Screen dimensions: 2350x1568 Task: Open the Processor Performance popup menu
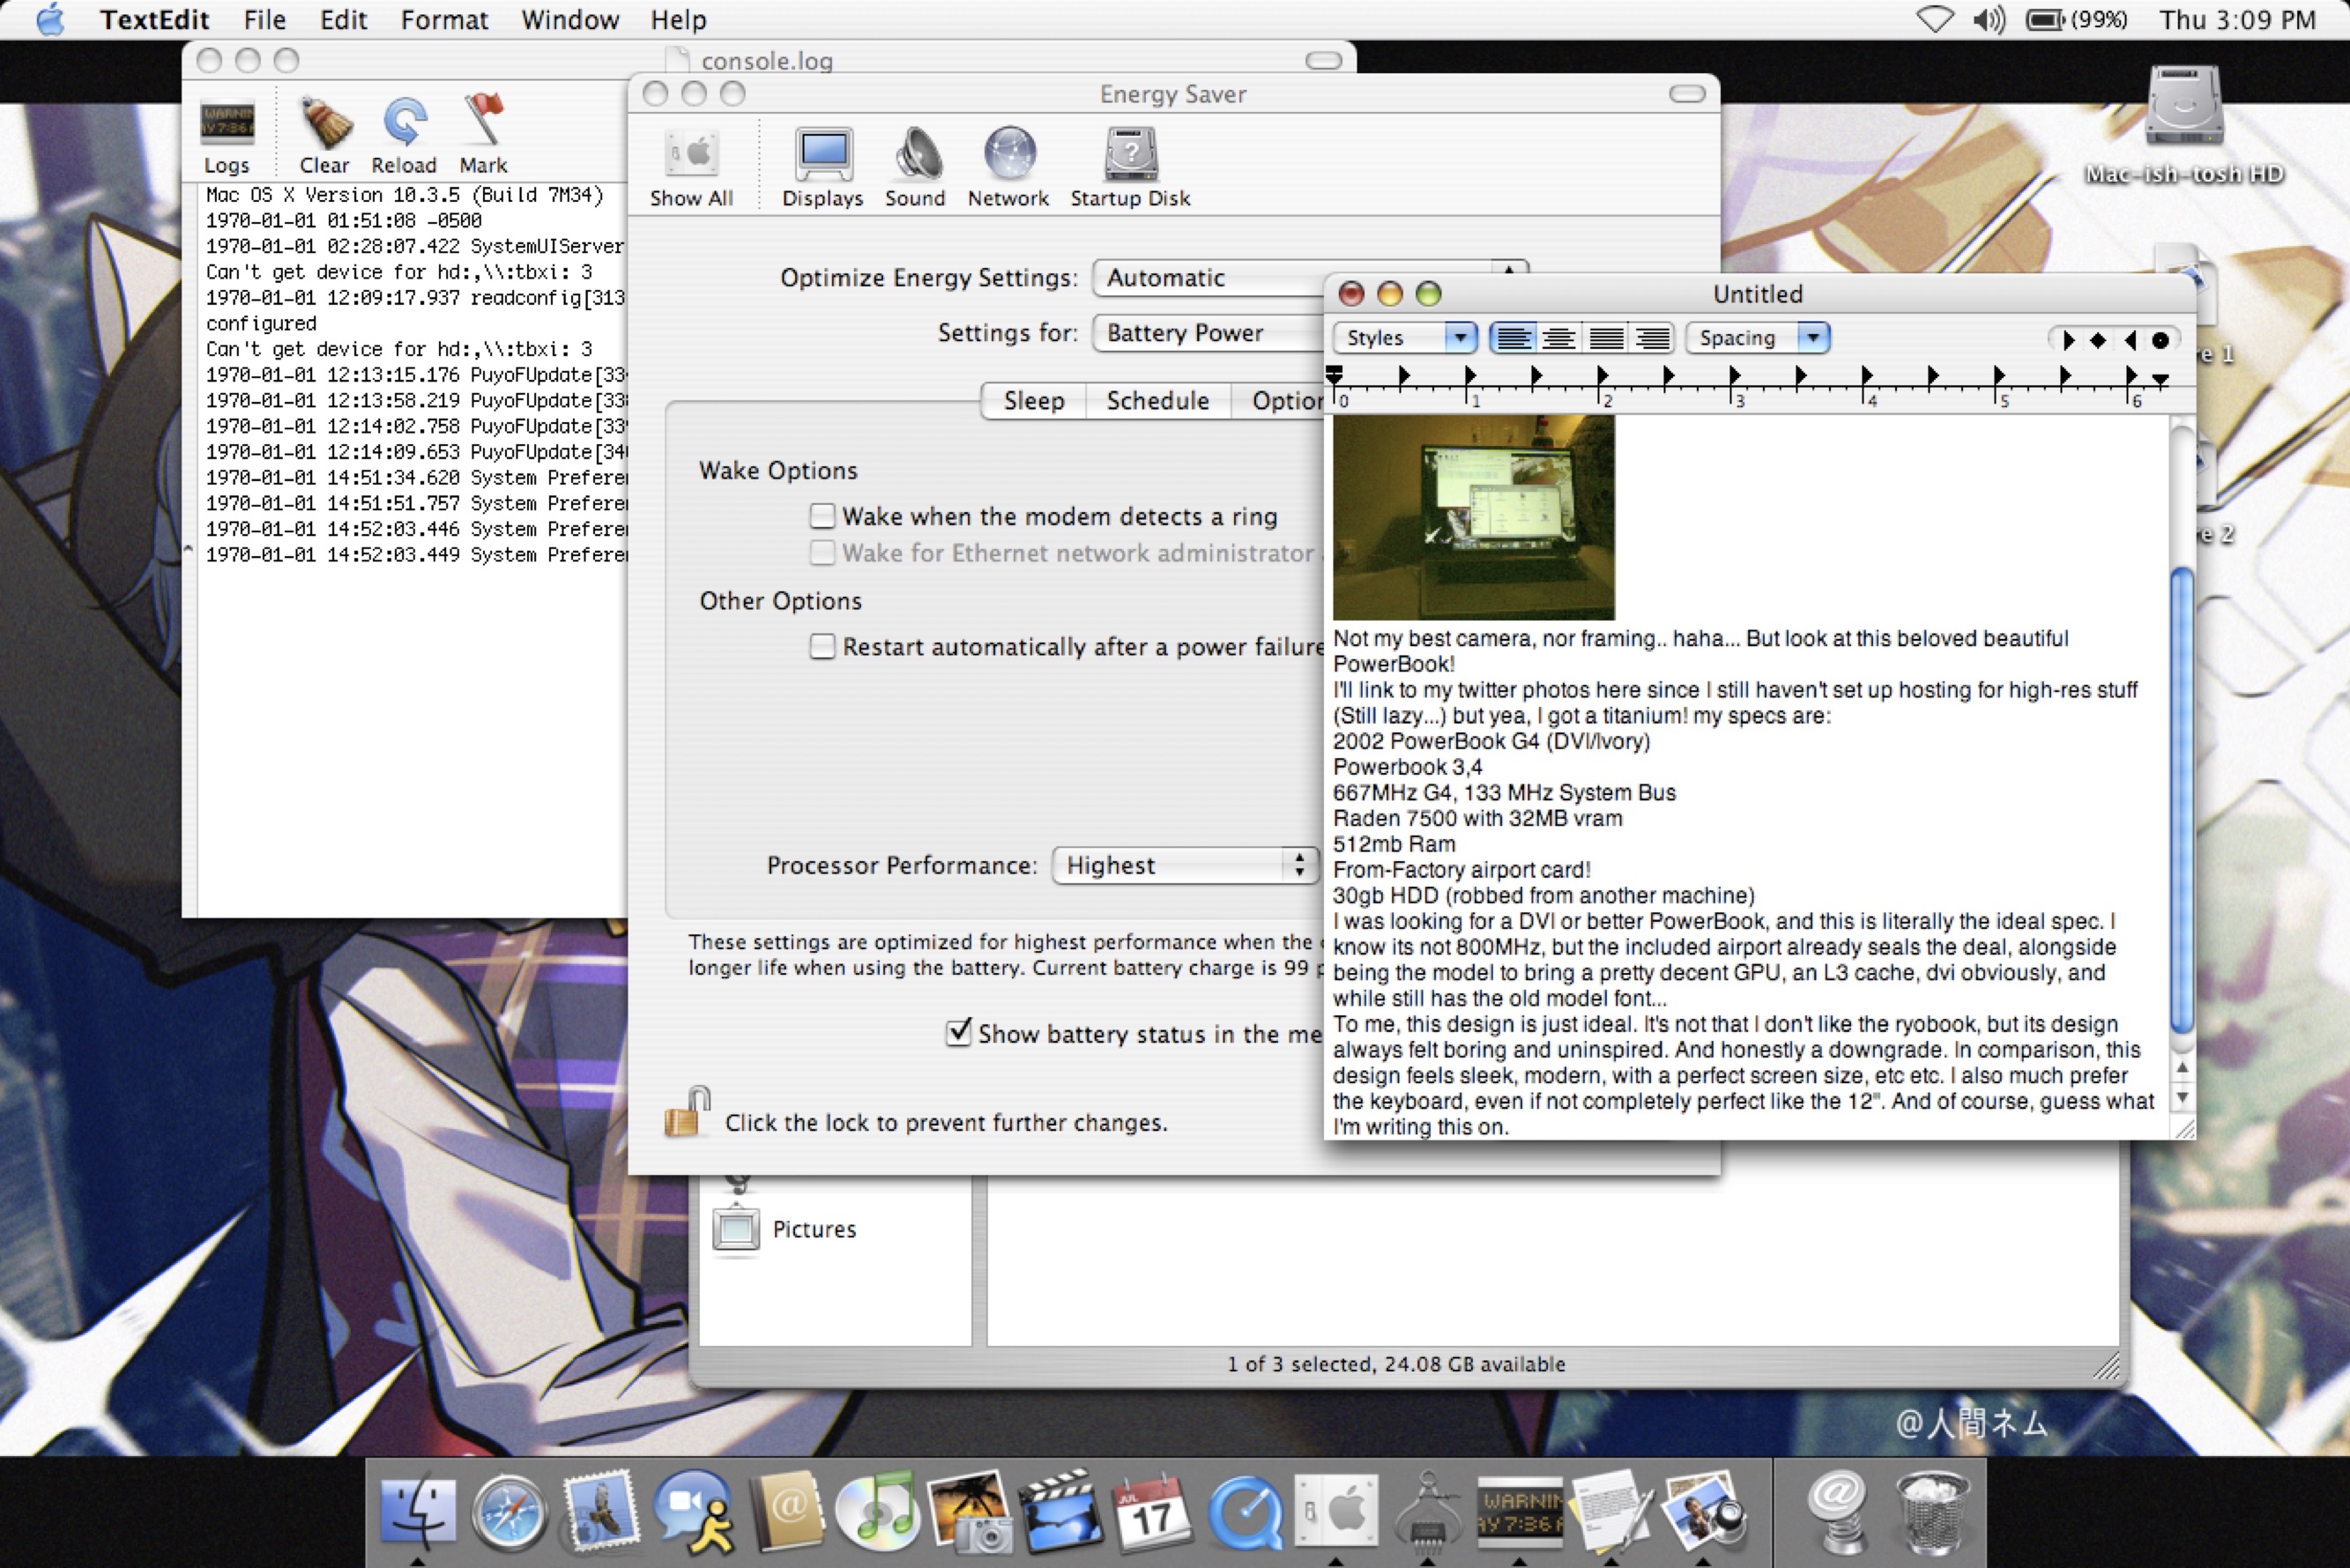point(1185,865)
